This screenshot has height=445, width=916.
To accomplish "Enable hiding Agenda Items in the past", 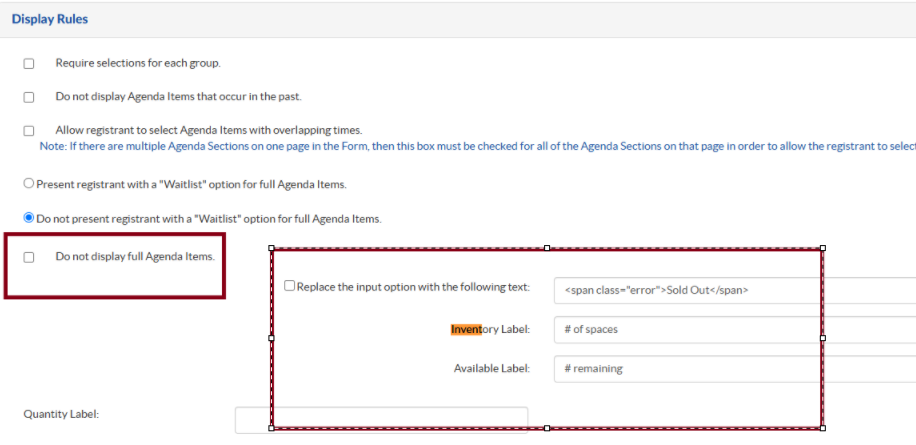I will (29, 97).
